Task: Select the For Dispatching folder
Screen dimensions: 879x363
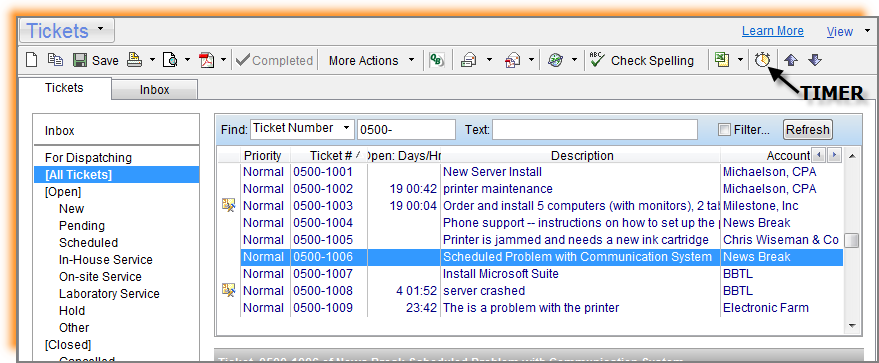Action: coord(89,158)
